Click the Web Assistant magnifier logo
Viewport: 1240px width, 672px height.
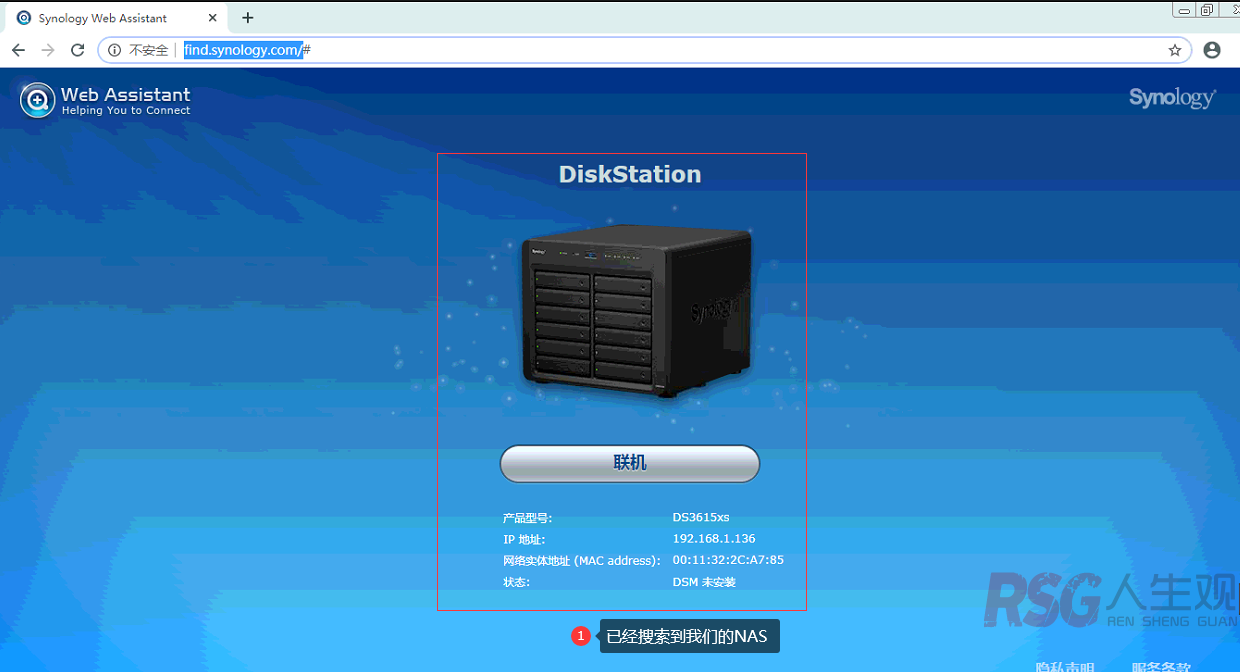[38, 100]
